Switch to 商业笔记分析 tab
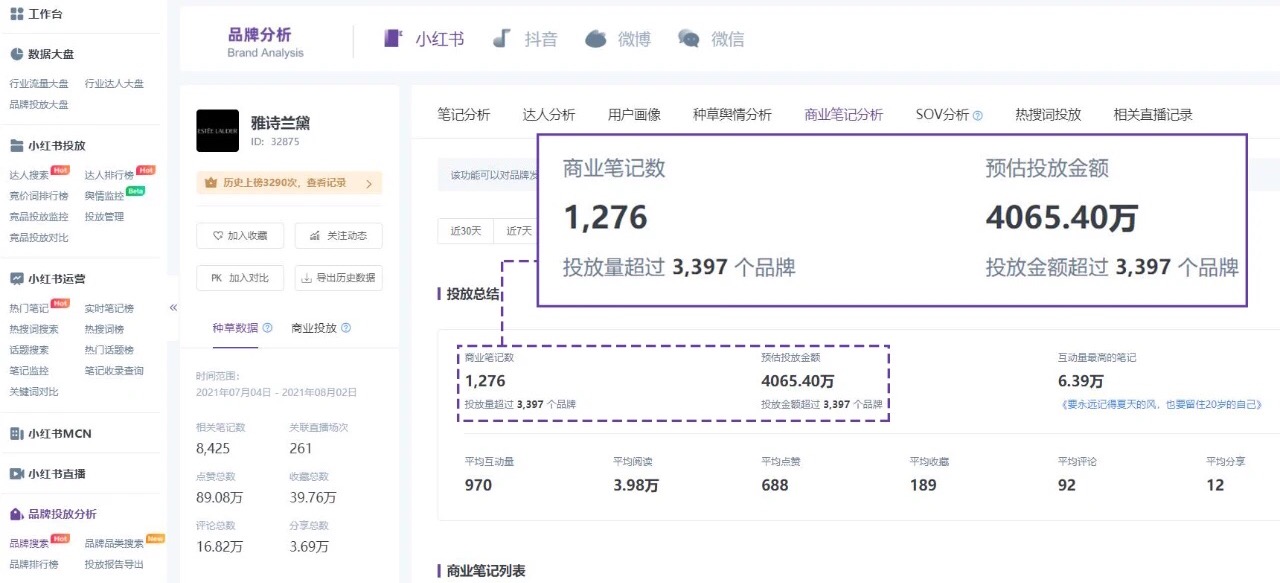Screen dimensions: 1280x583 (844, 115)
